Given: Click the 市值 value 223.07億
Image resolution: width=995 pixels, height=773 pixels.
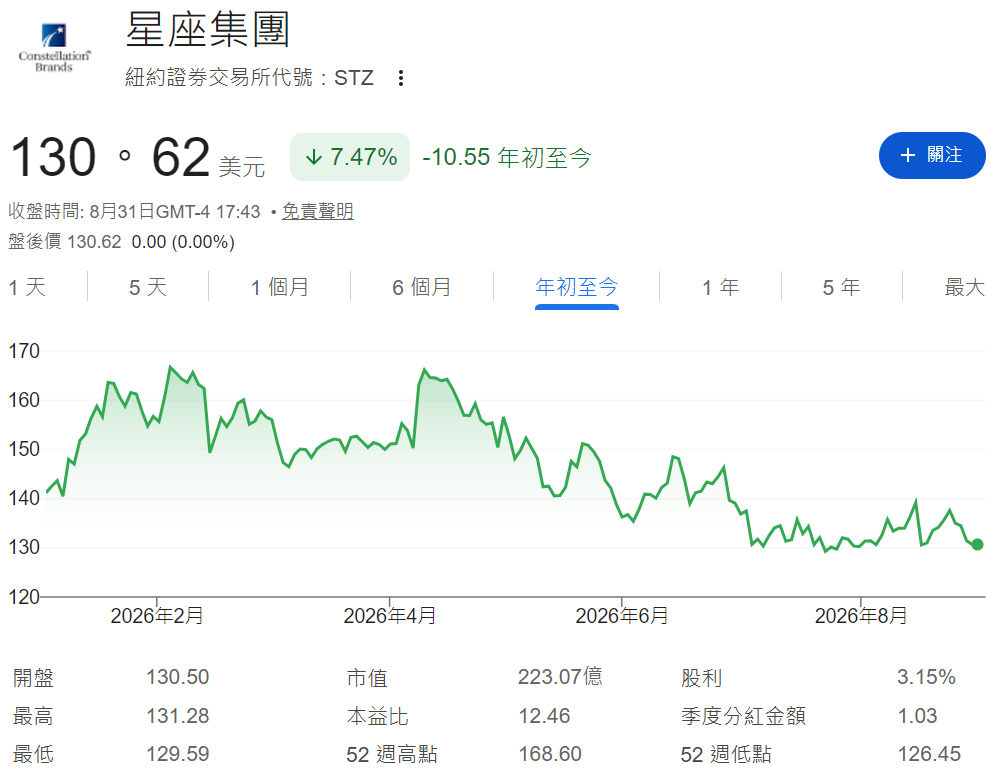Looking at the screenshot, I should pyautogui.click(x=560, y=677).
